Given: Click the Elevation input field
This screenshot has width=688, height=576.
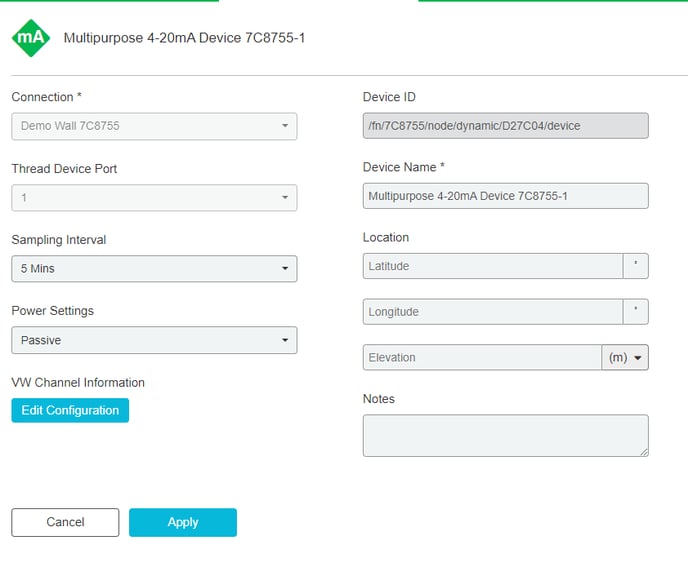Looking at the screenshot, I should pyautogui.click(x=482, y=358).
